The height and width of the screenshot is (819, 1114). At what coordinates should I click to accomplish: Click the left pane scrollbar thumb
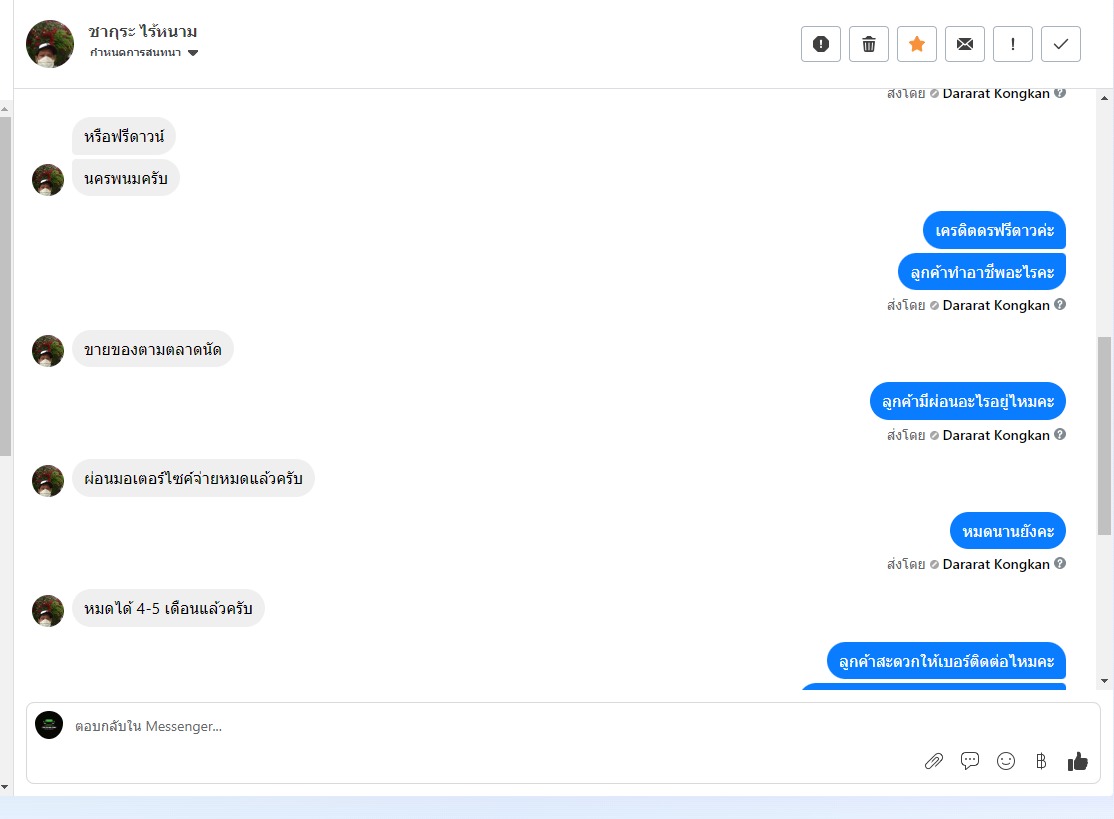point(5,286)
